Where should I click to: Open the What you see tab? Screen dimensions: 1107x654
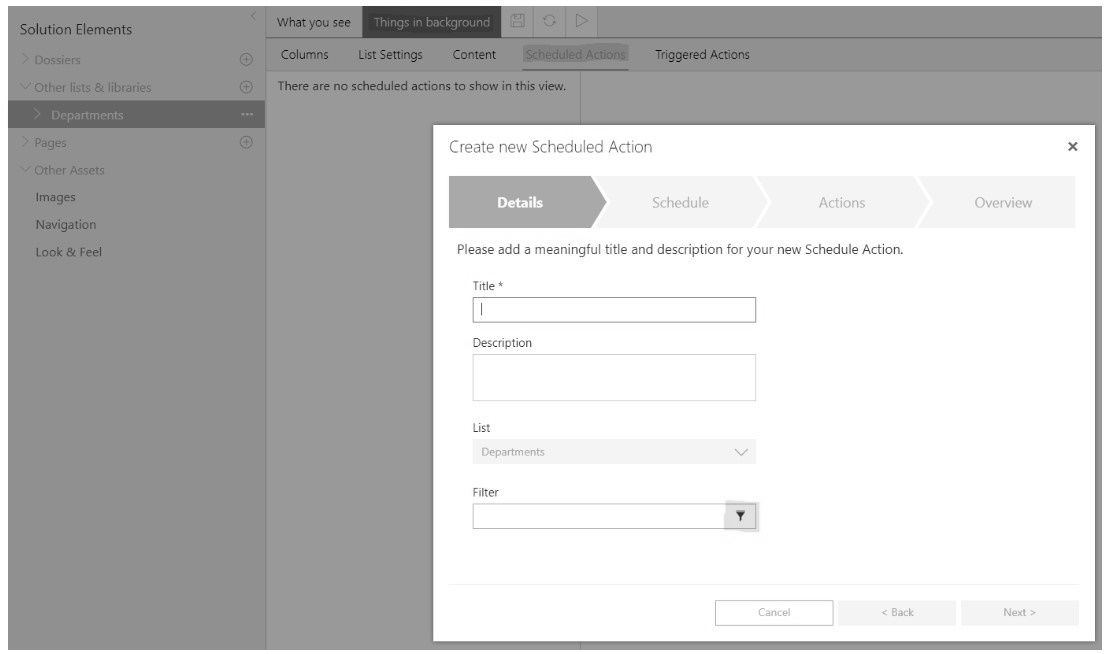[x=313, y=22]
